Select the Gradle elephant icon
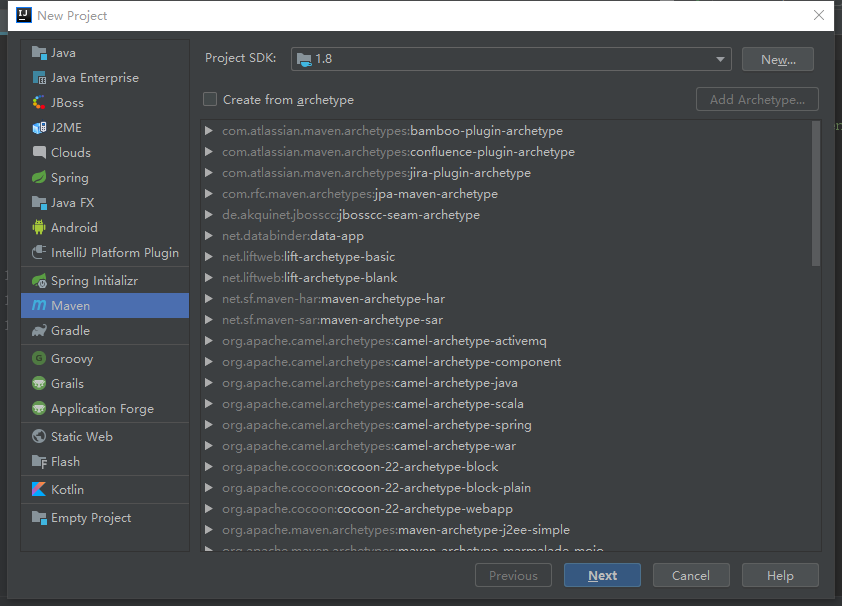The width and height of the screenshot is (842, 606). click(39, 331)
